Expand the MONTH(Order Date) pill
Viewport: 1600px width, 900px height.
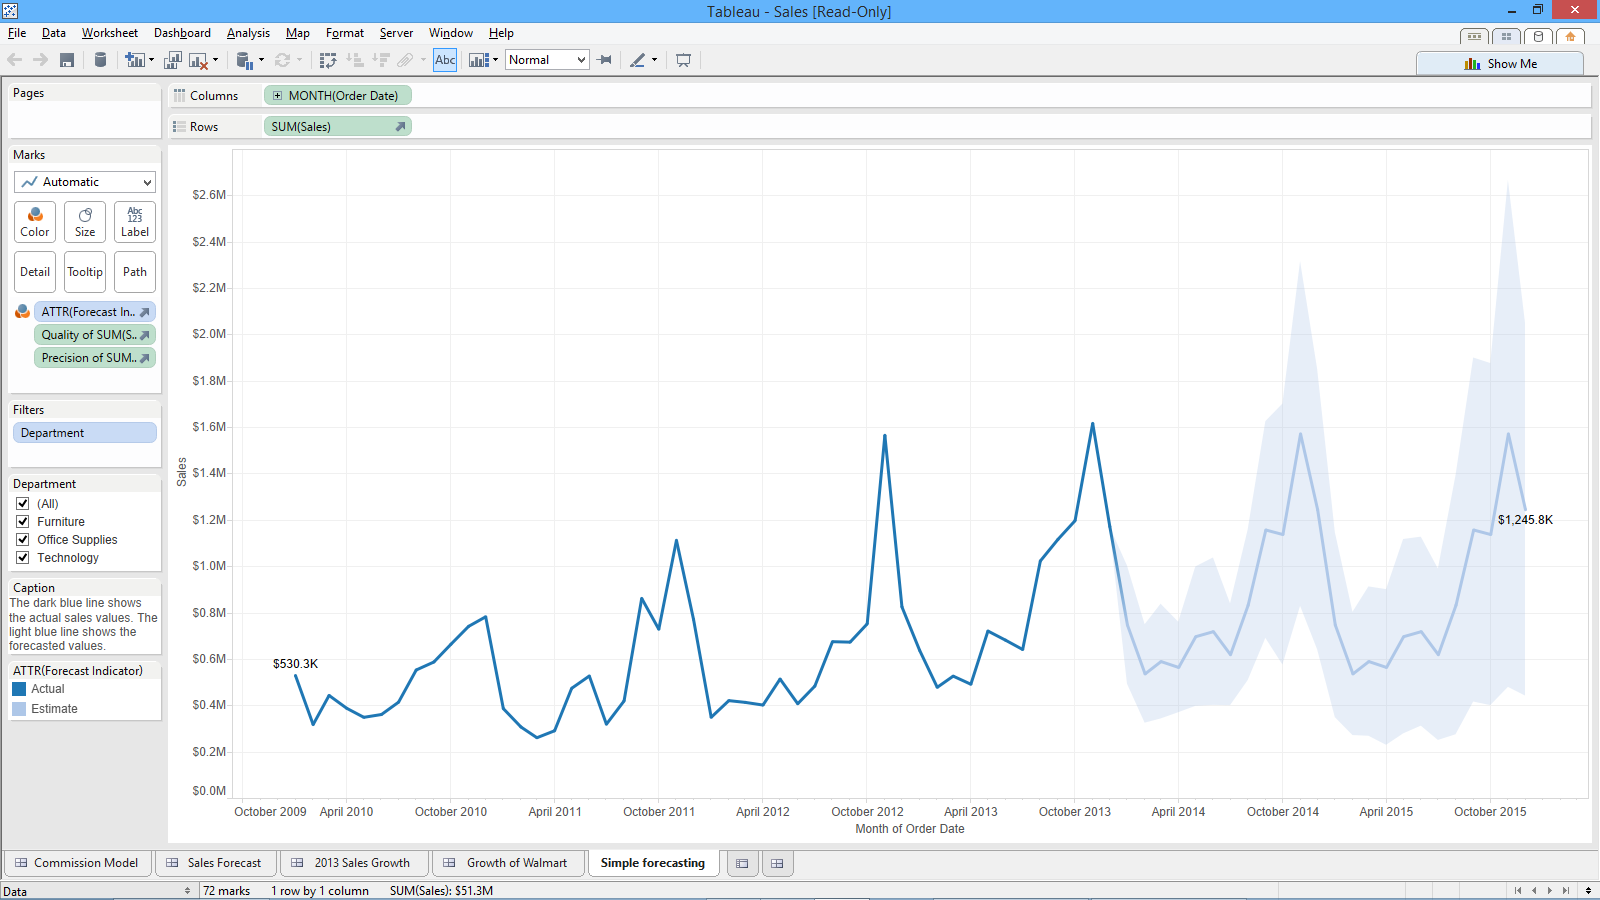[278, 96]
